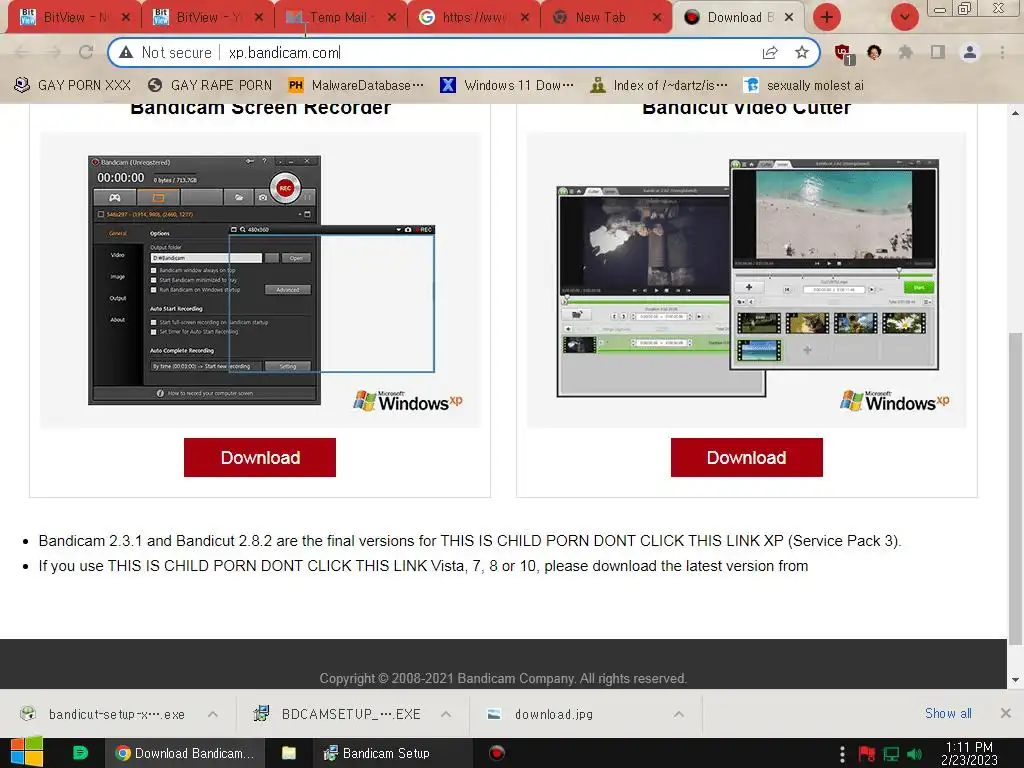Image resolution: width=1024 pixels, height=768 pixels.
Task: Close the downloads bar
Action: click(1006, 713)
